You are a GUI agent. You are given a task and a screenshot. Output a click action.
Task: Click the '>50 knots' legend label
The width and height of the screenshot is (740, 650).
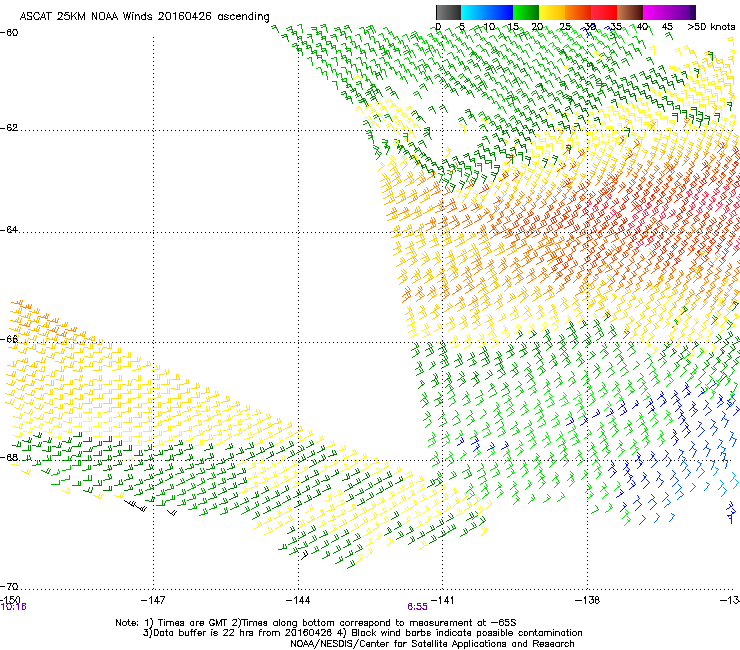point(711,27)
